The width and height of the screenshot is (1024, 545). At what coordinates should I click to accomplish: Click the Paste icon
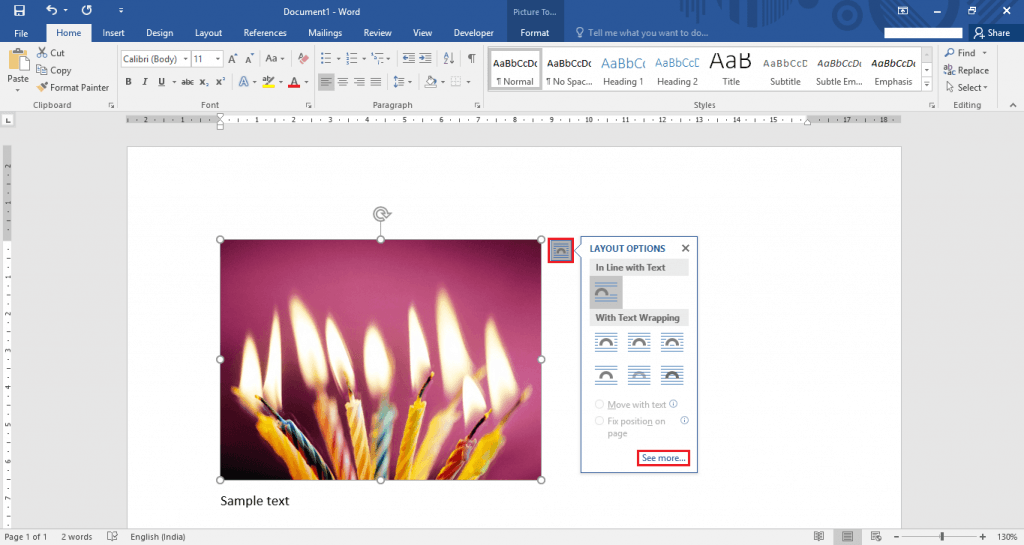pyautogui.click(x=18, y=60)
